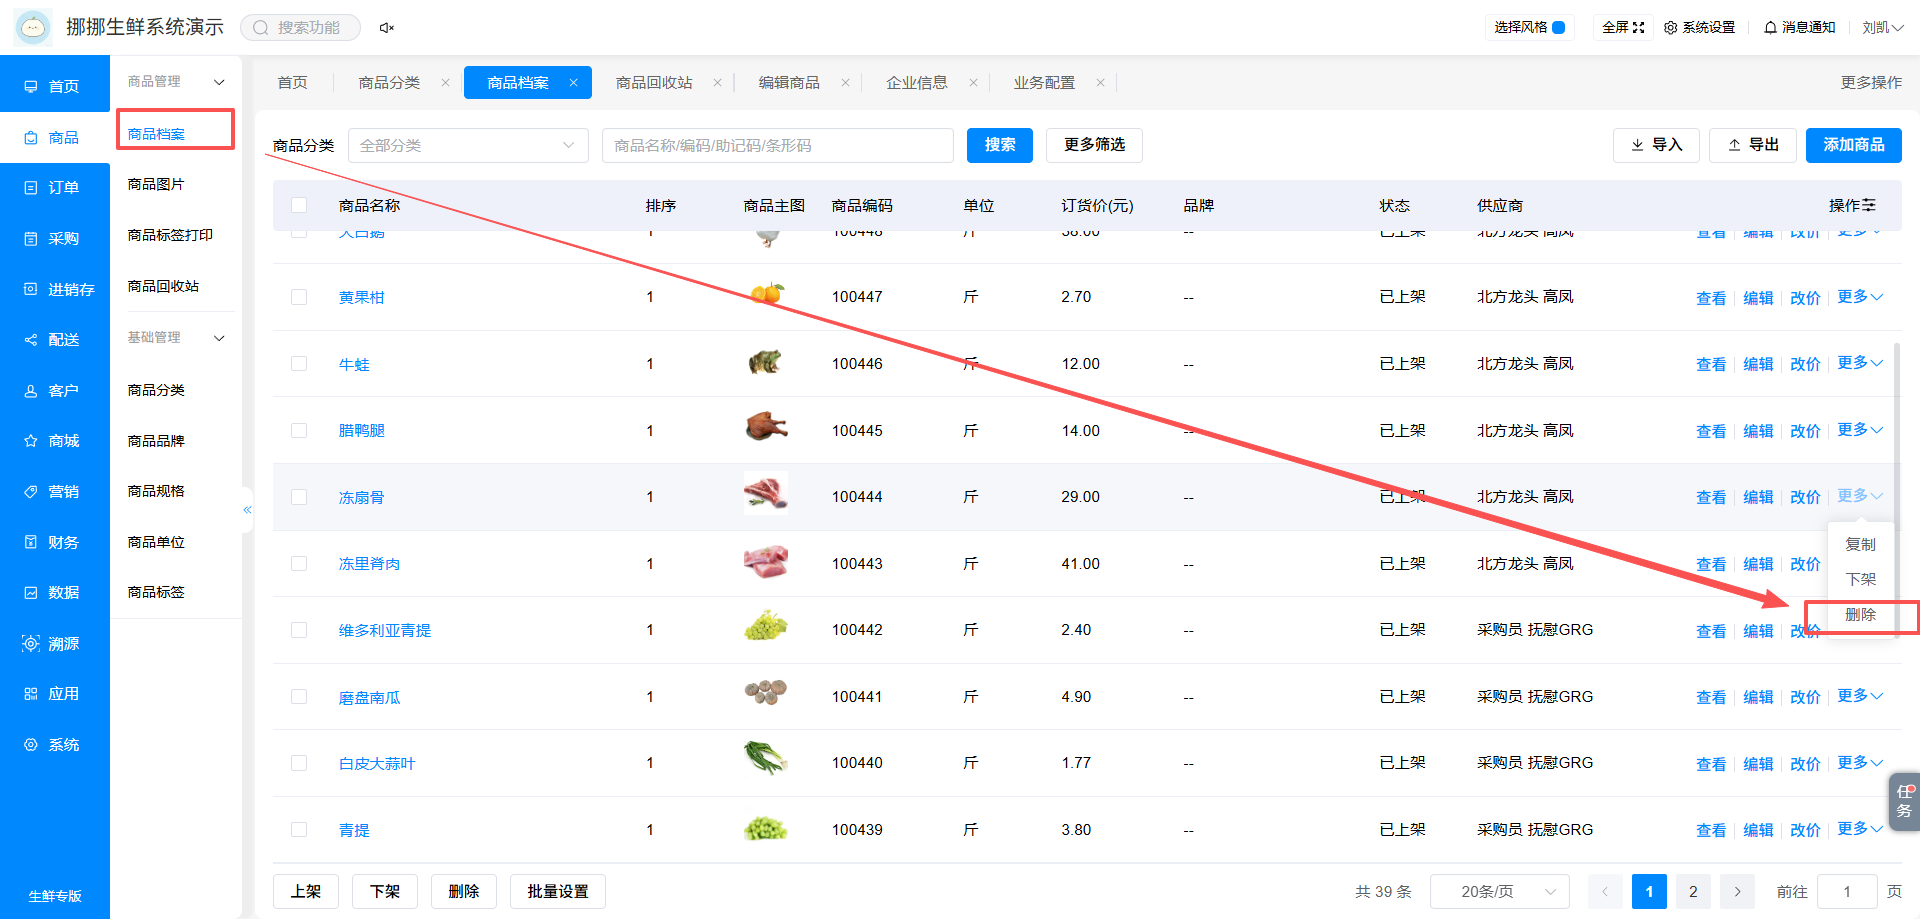Open 订单 module in sidebar
The image size is (1920, 919).
point(54,187)
